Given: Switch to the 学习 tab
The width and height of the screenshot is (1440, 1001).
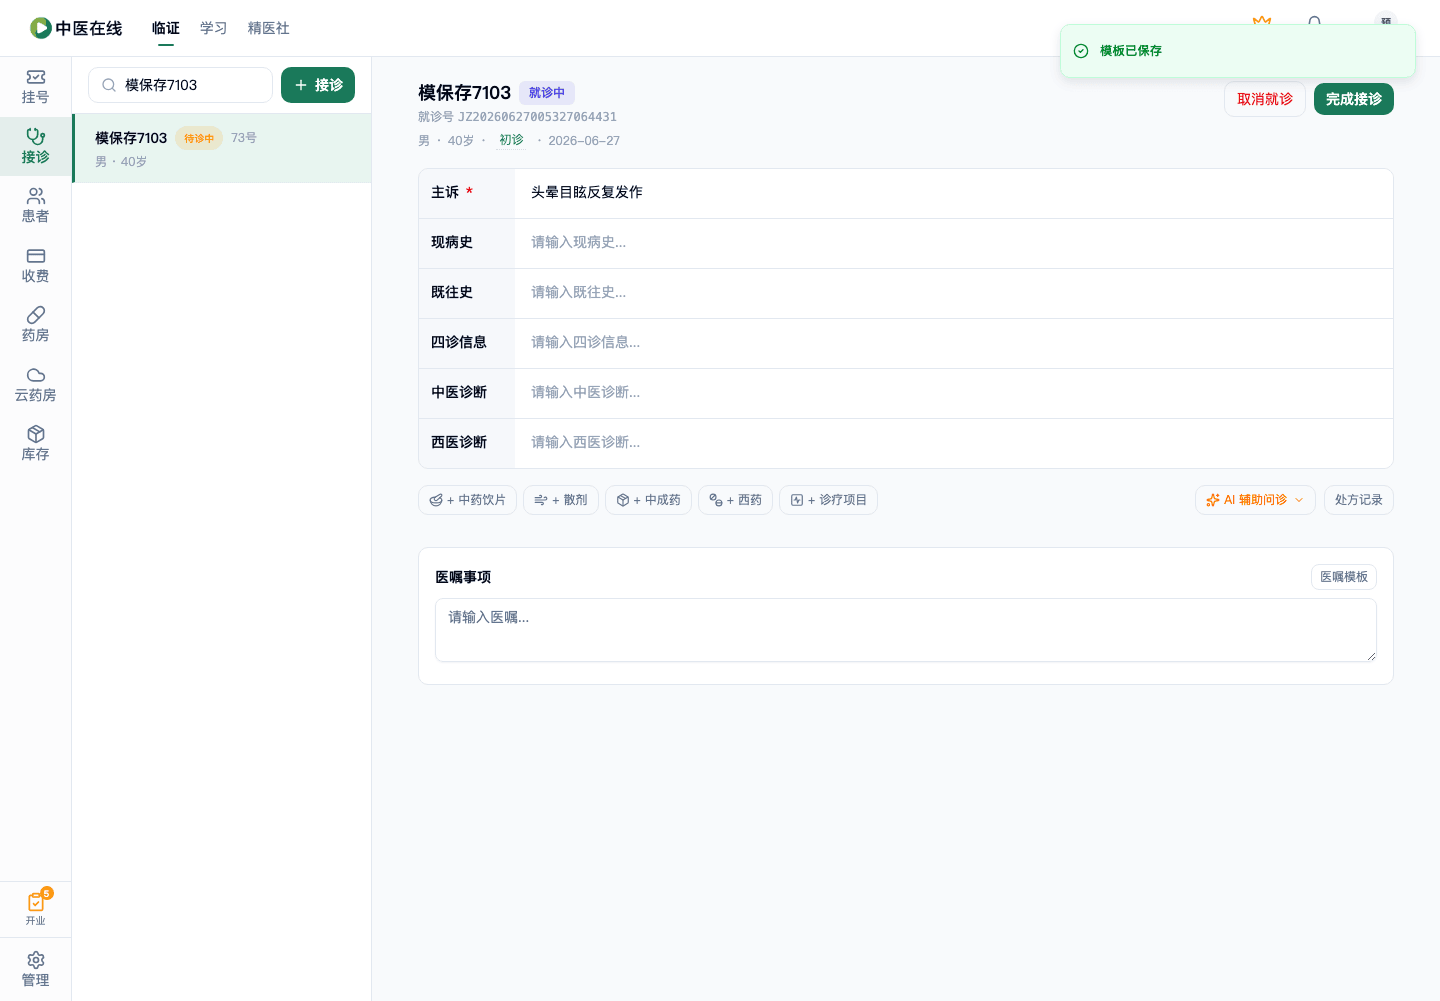Looking at the screenshot, I should 214,28.
